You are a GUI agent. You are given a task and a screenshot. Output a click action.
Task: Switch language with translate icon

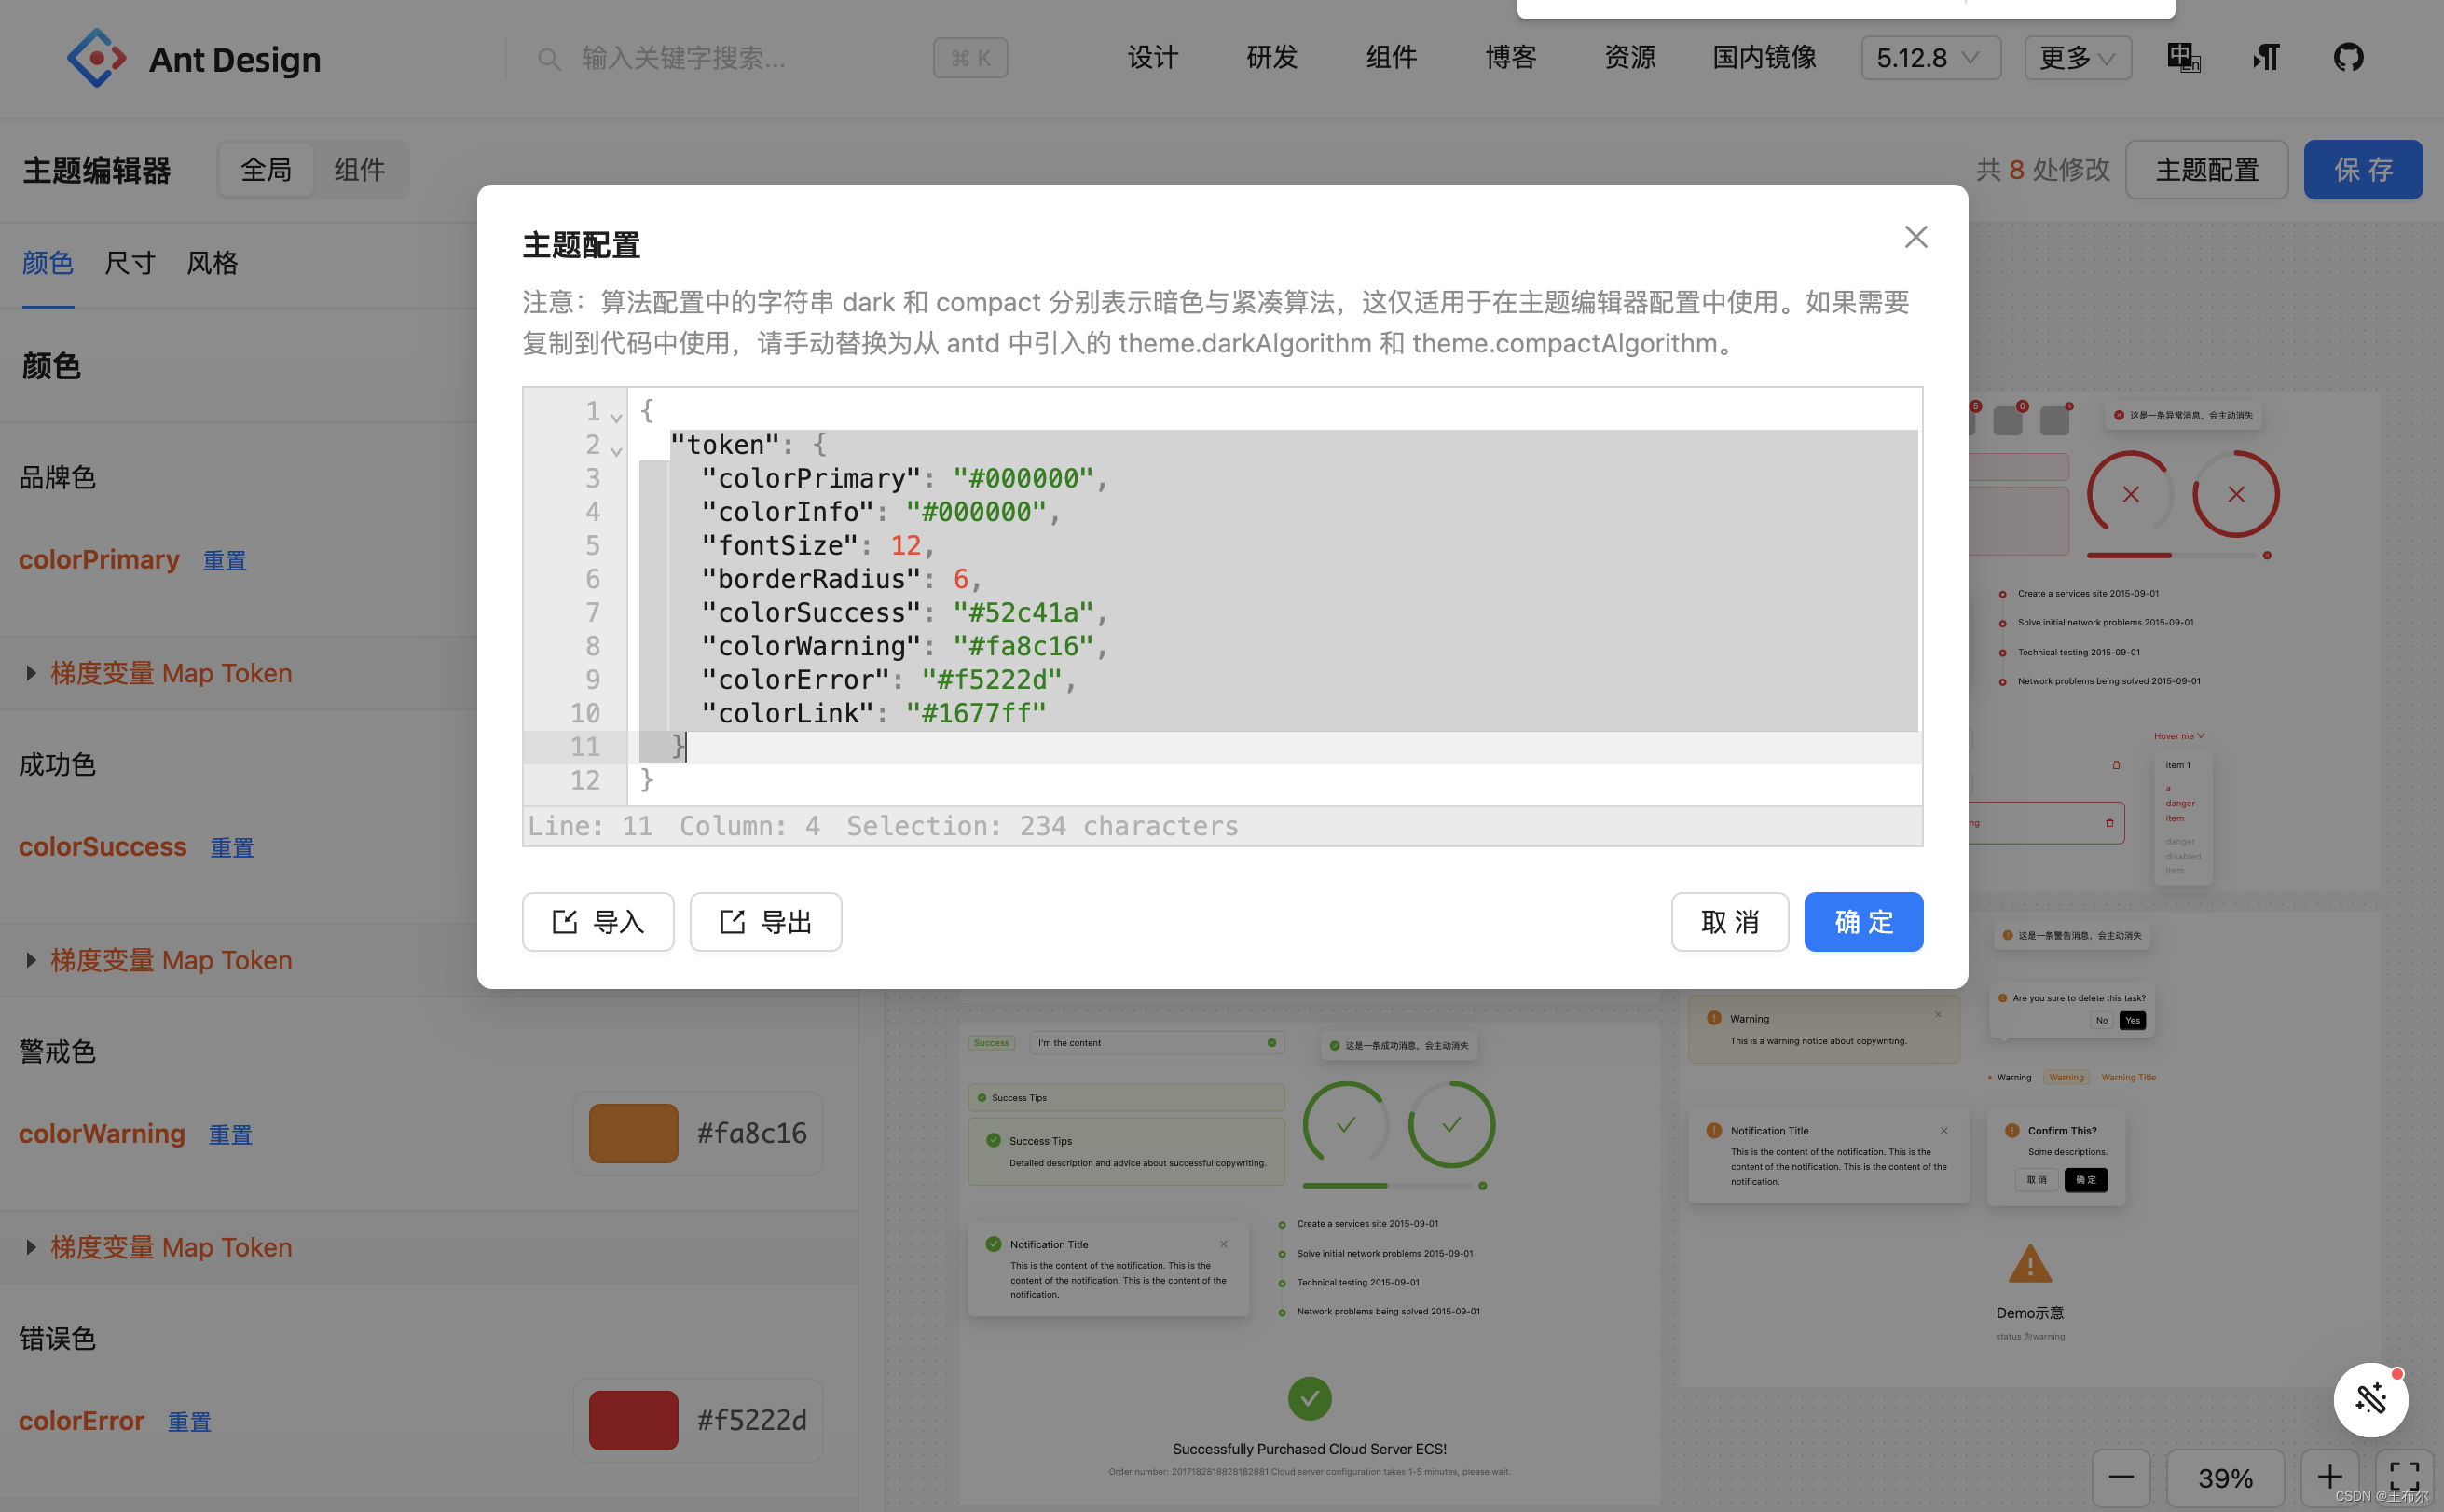pyautogui.click(x=2183, y=58)
